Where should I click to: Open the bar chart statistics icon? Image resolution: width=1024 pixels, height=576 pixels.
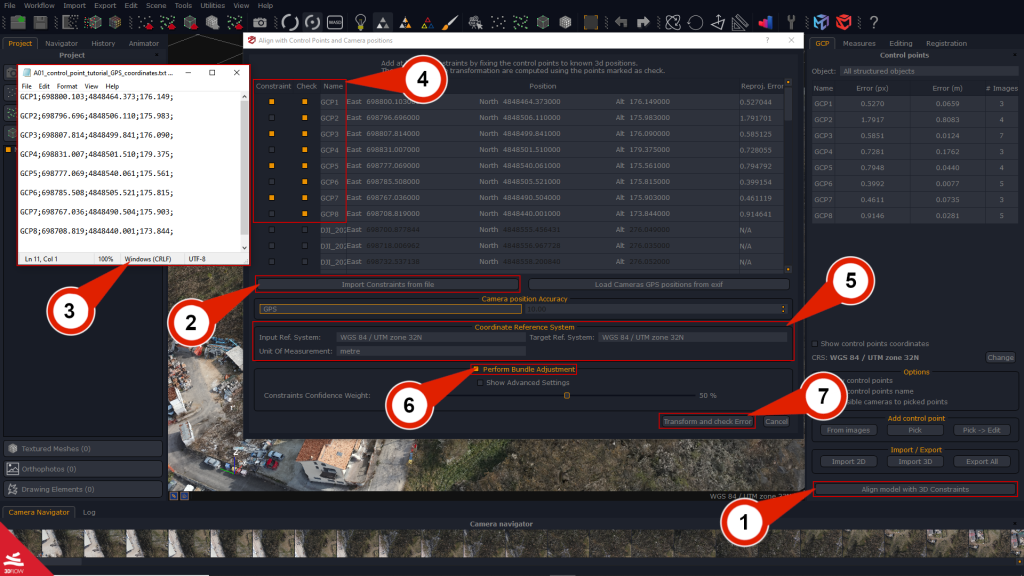(x=764, y=21)
